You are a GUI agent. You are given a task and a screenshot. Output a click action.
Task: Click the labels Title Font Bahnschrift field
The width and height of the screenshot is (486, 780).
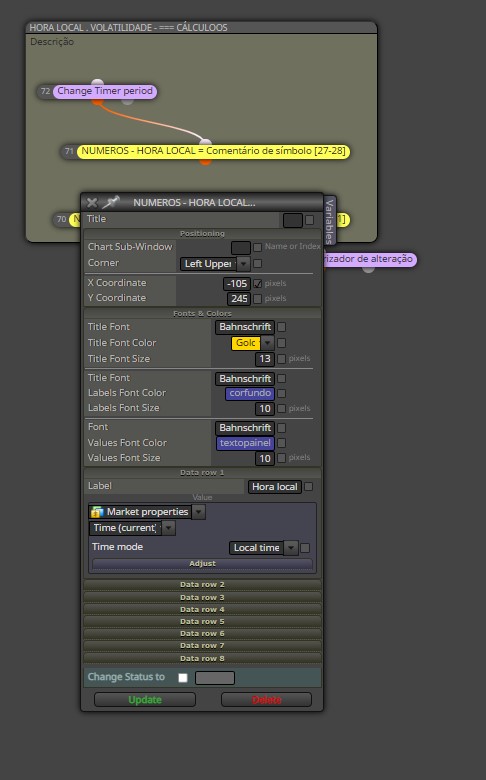[245, 379]
